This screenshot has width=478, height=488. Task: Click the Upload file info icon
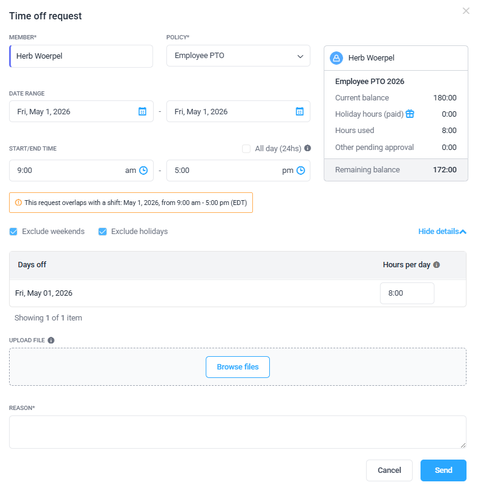(51, 340)
